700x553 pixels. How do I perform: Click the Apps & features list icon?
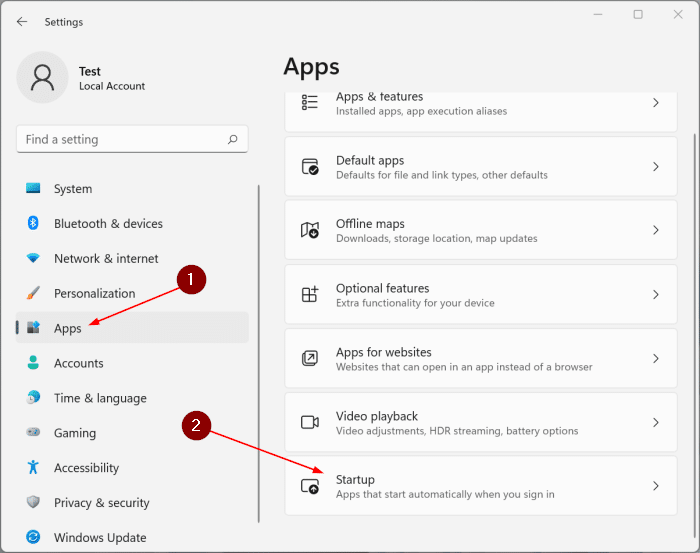coord(310,102)
